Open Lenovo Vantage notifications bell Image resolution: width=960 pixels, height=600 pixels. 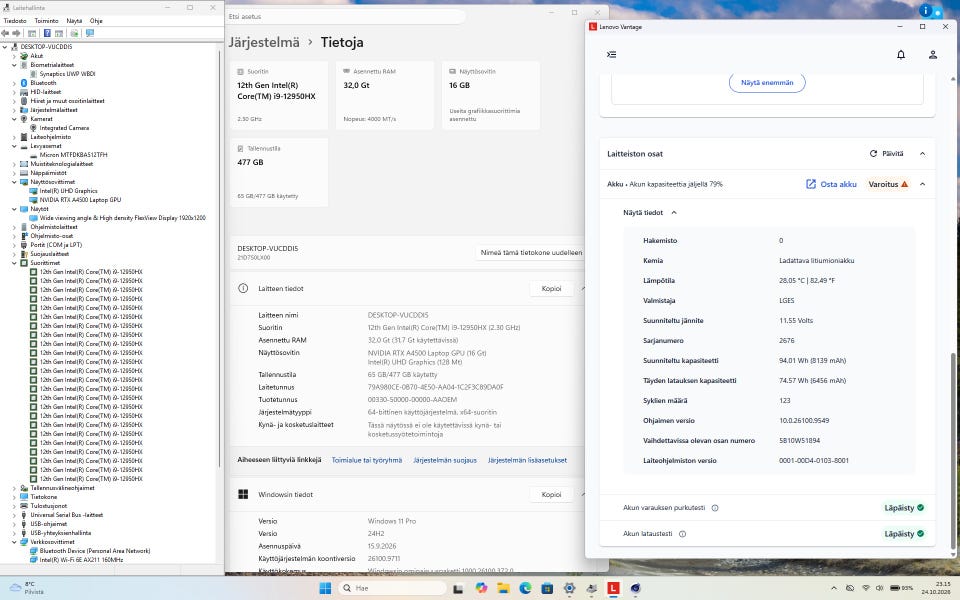901,54
